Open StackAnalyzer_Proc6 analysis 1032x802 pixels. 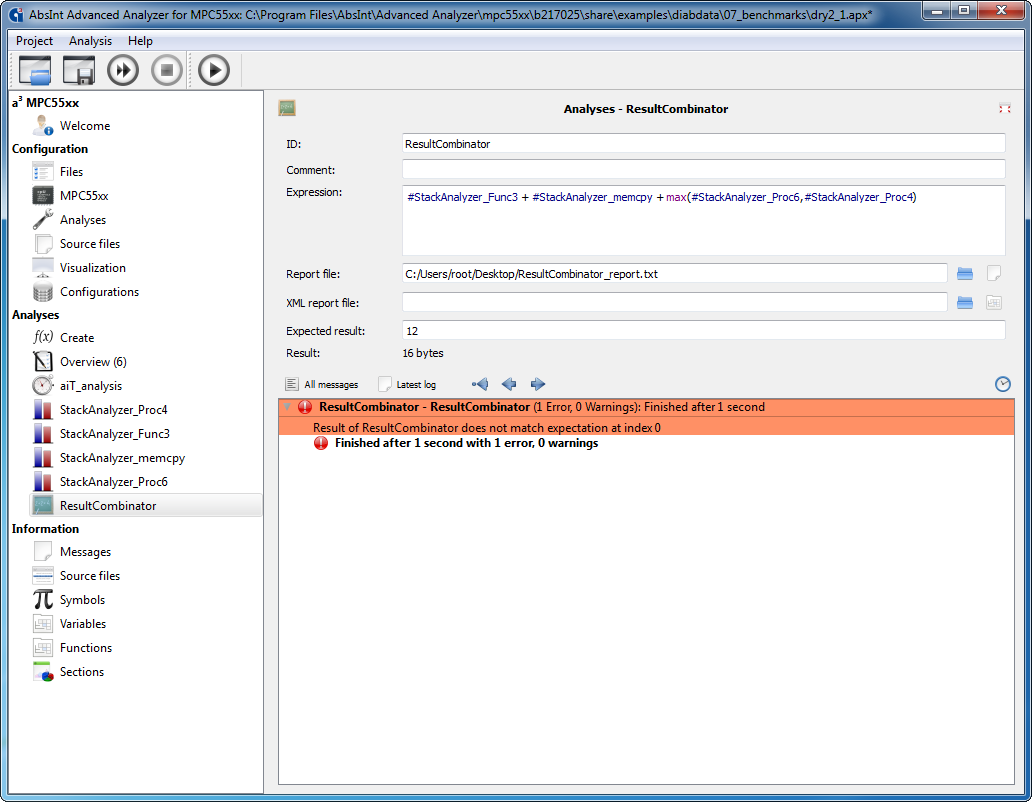click(113, 482)
